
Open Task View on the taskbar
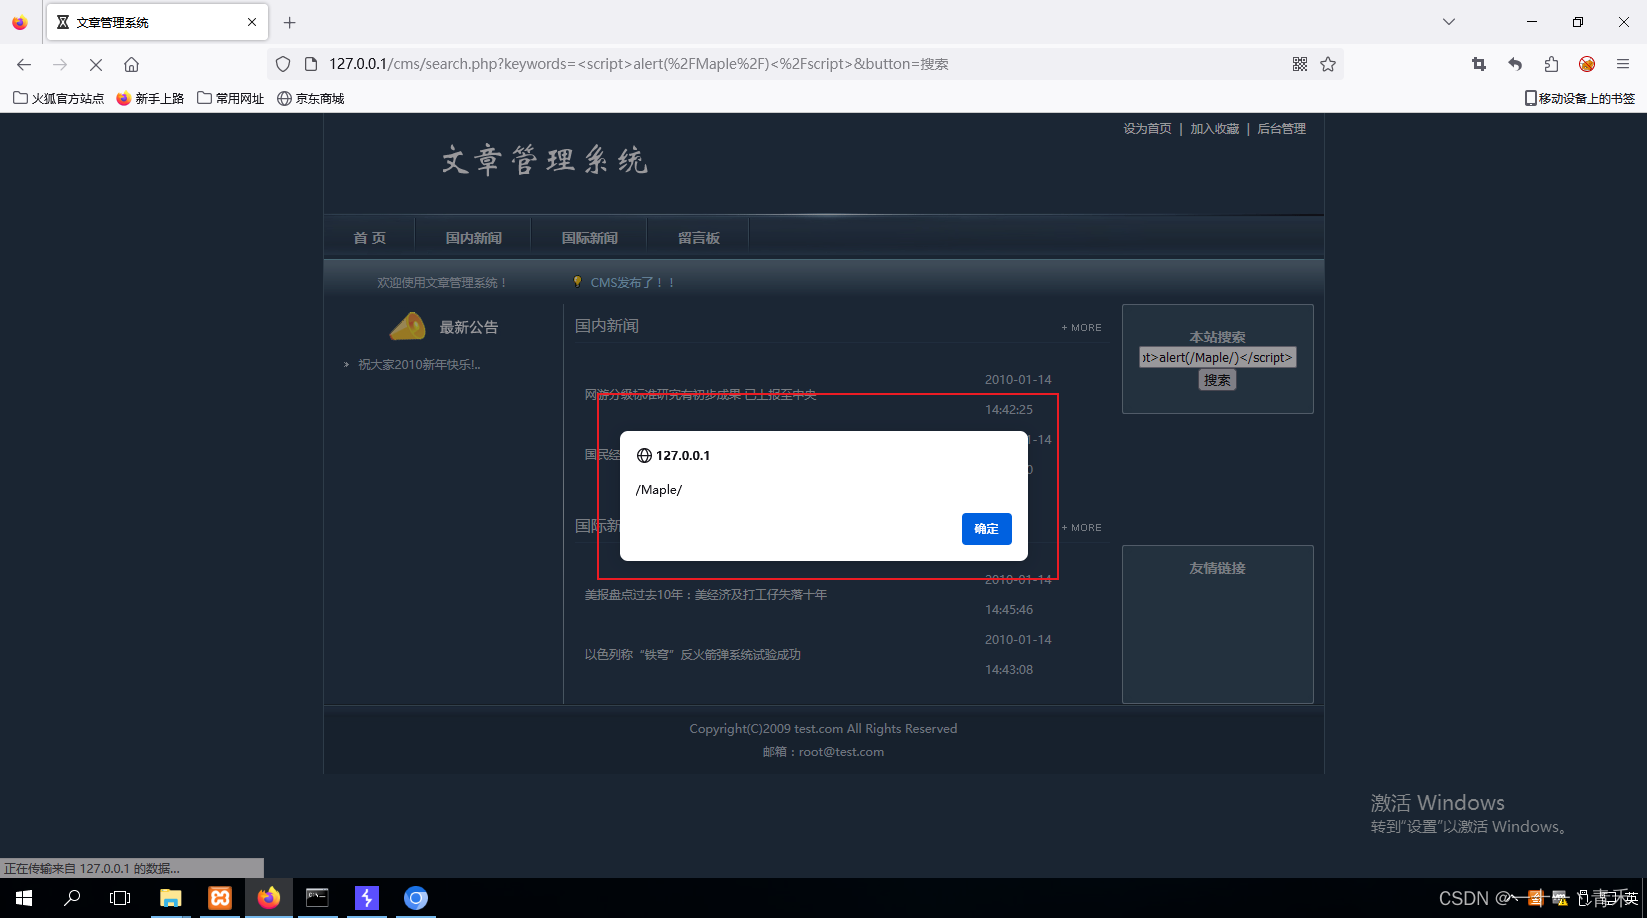pyautogui.click(x=120, y=898)
